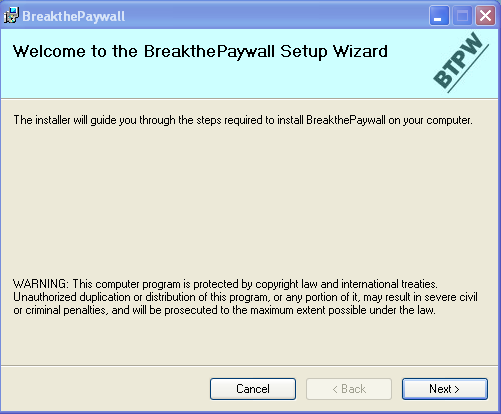Cancel the BreakthePaywall installation
Viewport: 501px width, 414px height.
[x=253, y=389]
